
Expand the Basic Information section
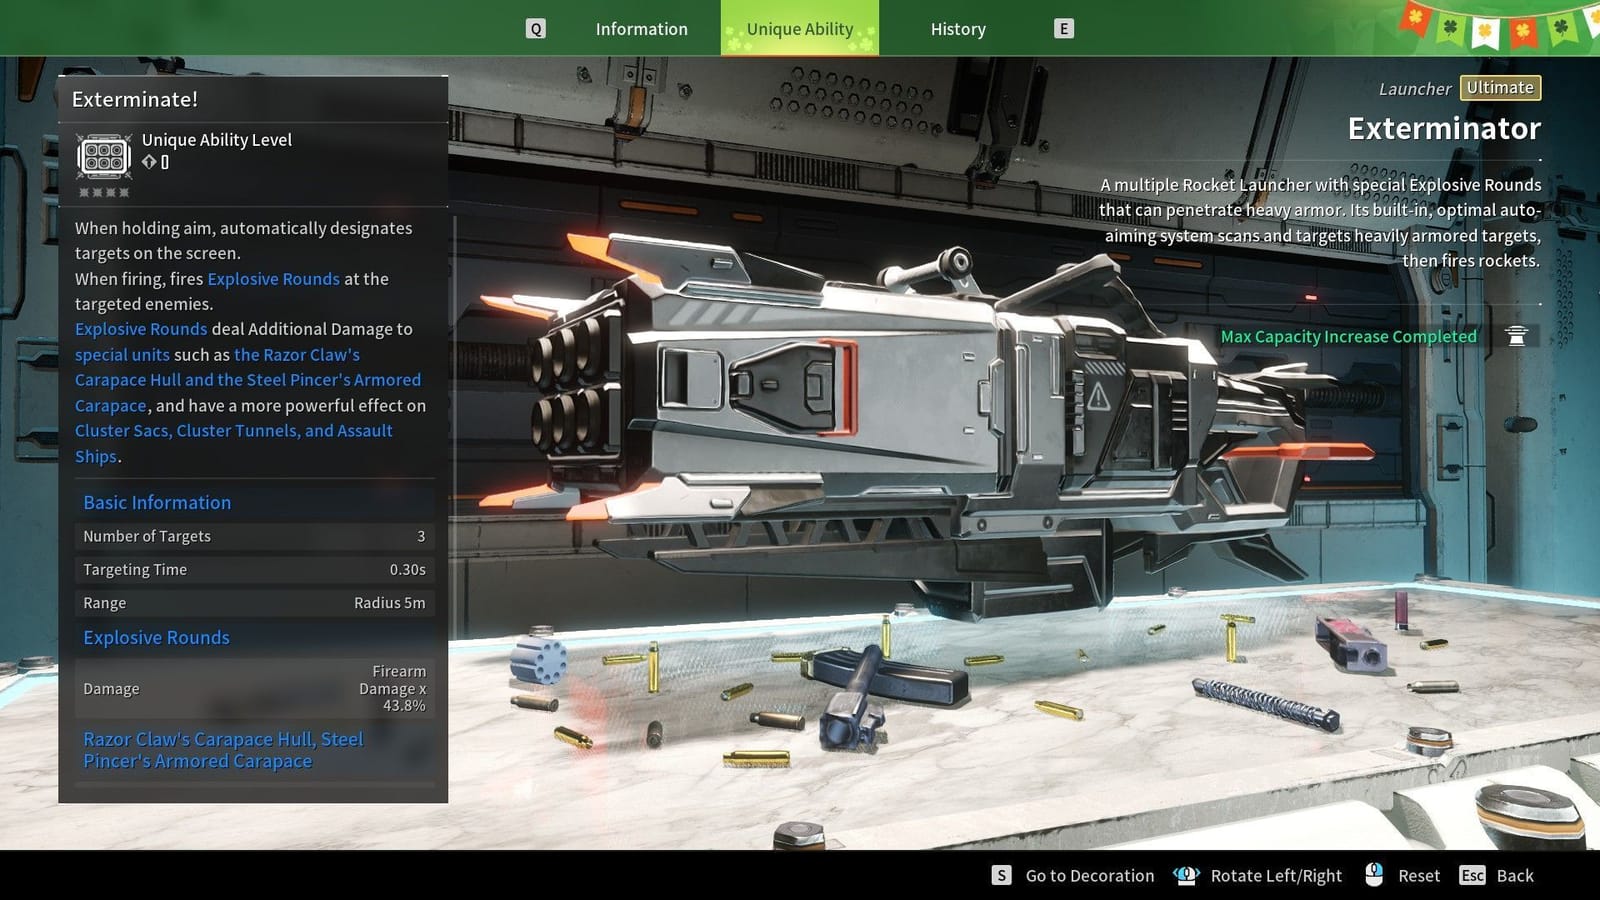[156, 502]
